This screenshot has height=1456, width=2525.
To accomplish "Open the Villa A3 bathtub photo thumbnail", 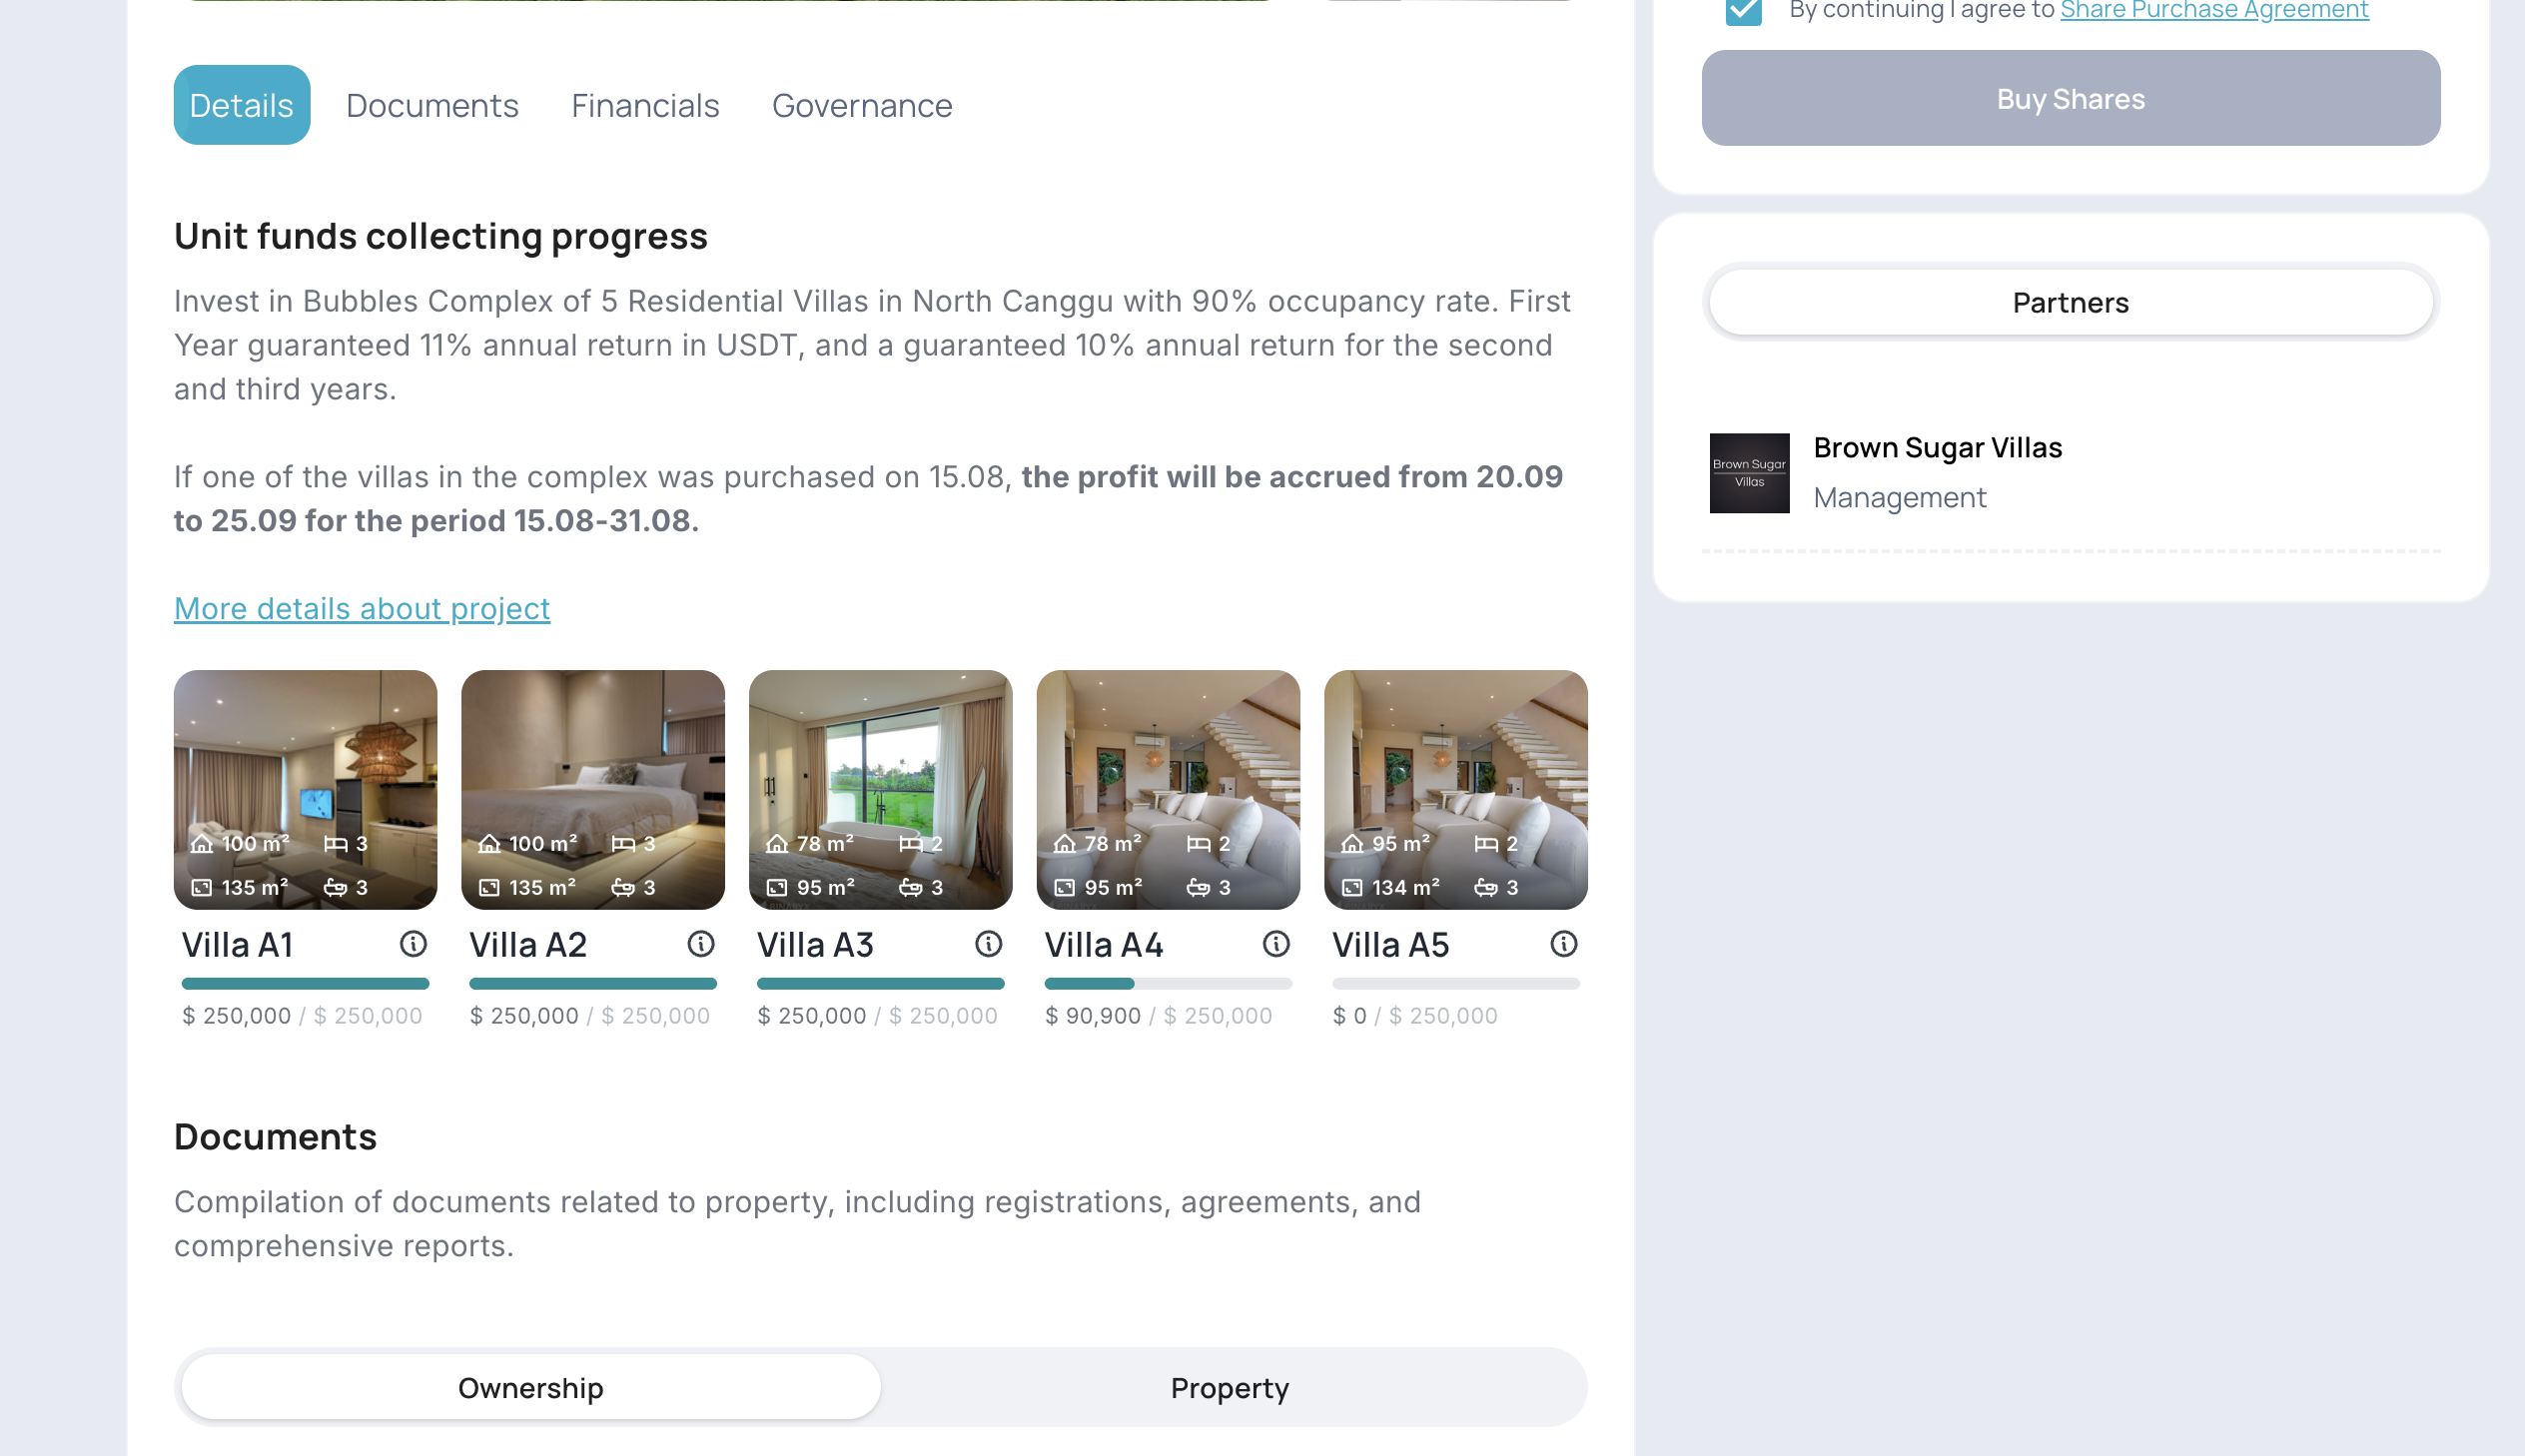I will (x=880, y=790).
